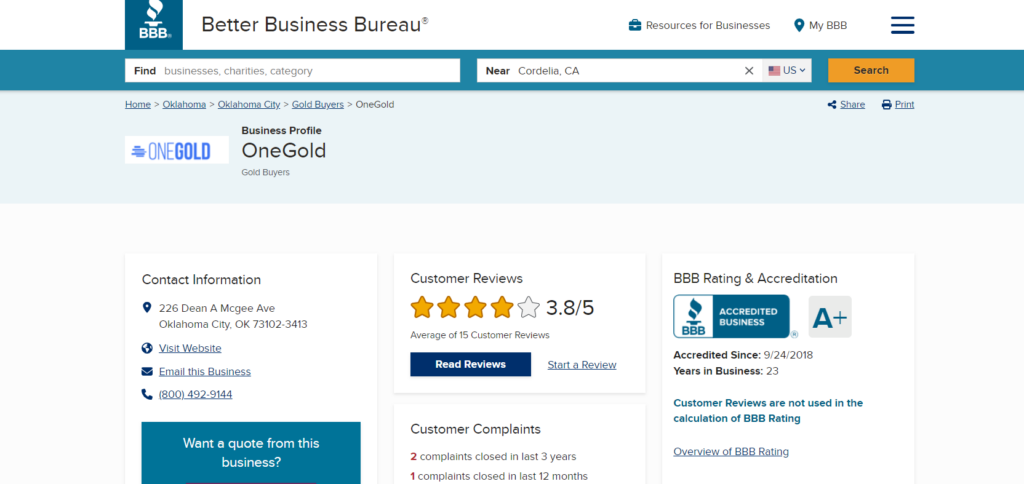This screenshot has height=484, width=1024.
Task: Open the US country dropdown
Action: click(787, 71)
